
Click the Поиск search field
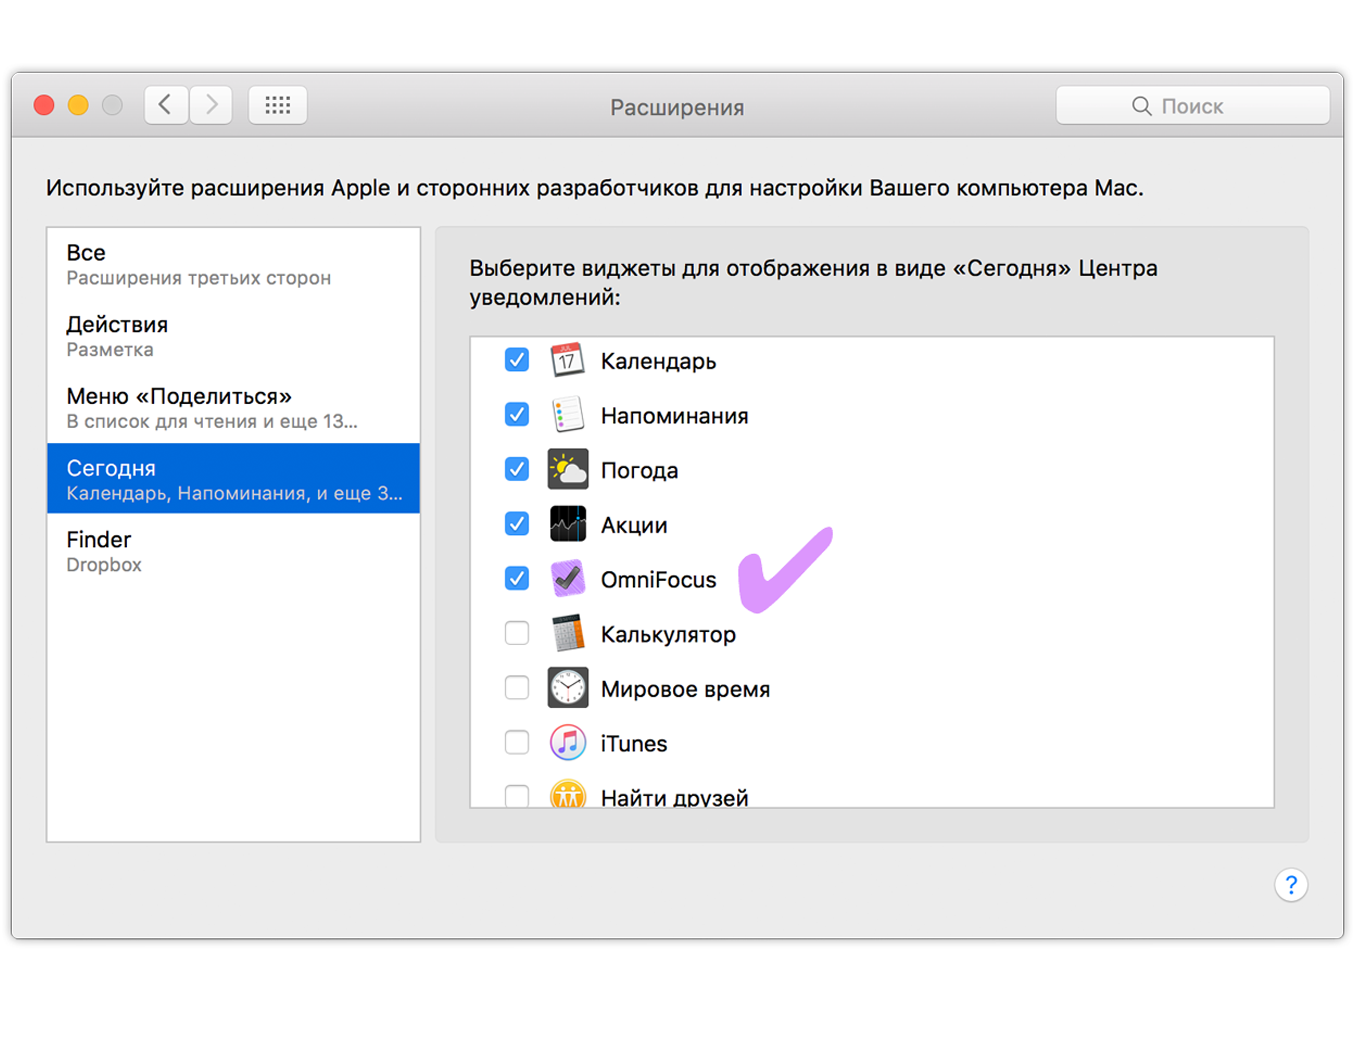(x=1193, y=105)
